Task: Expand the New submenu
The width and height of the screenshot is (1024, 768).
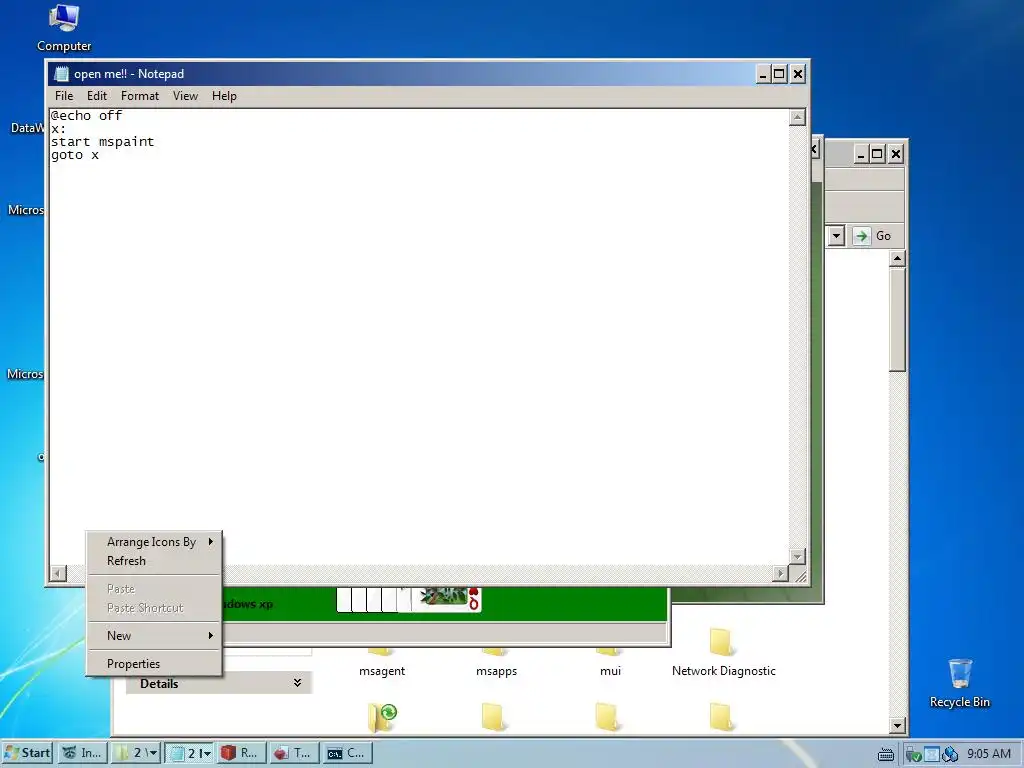Action: pos(154,635)
